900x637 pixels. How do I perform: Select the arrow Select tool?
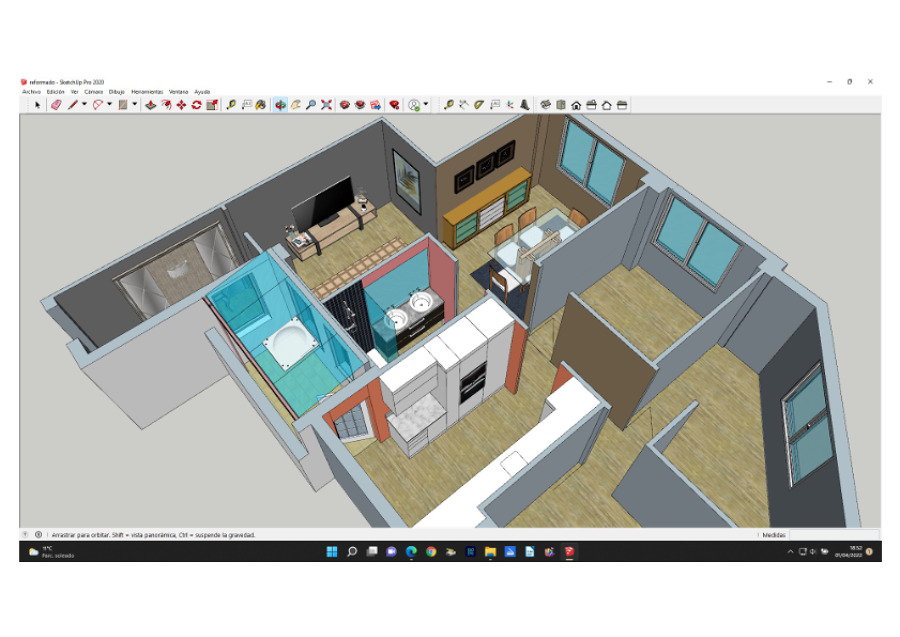(38, 104)
